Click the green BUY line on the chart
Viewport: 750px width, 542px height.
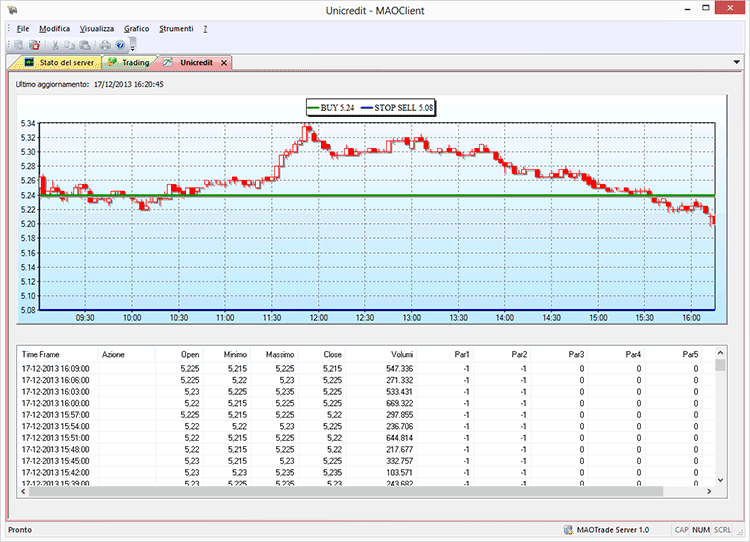pyautogui.click(x=377, y=196)
